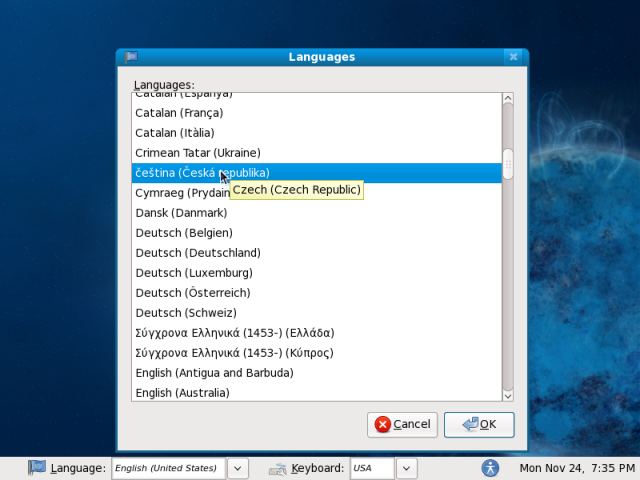640x480 pixels.
Task: Select English (Antigua and Barbuda) entry
Action: pyautogui.click(x=214, y=373)
